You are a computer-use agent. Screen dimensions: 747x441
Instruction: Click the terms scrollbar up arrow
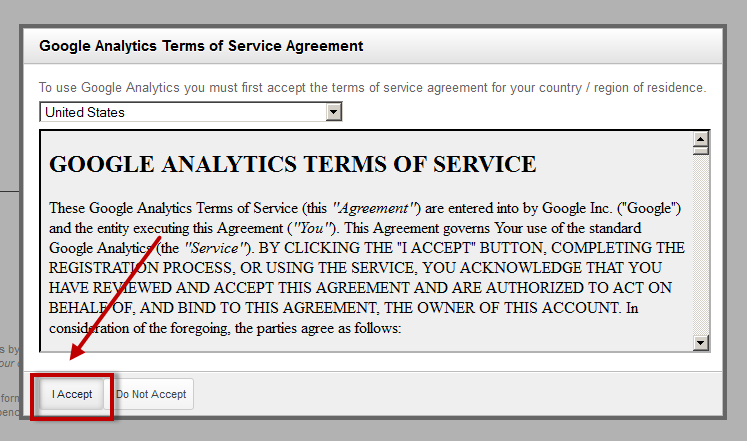click(701, 141)
